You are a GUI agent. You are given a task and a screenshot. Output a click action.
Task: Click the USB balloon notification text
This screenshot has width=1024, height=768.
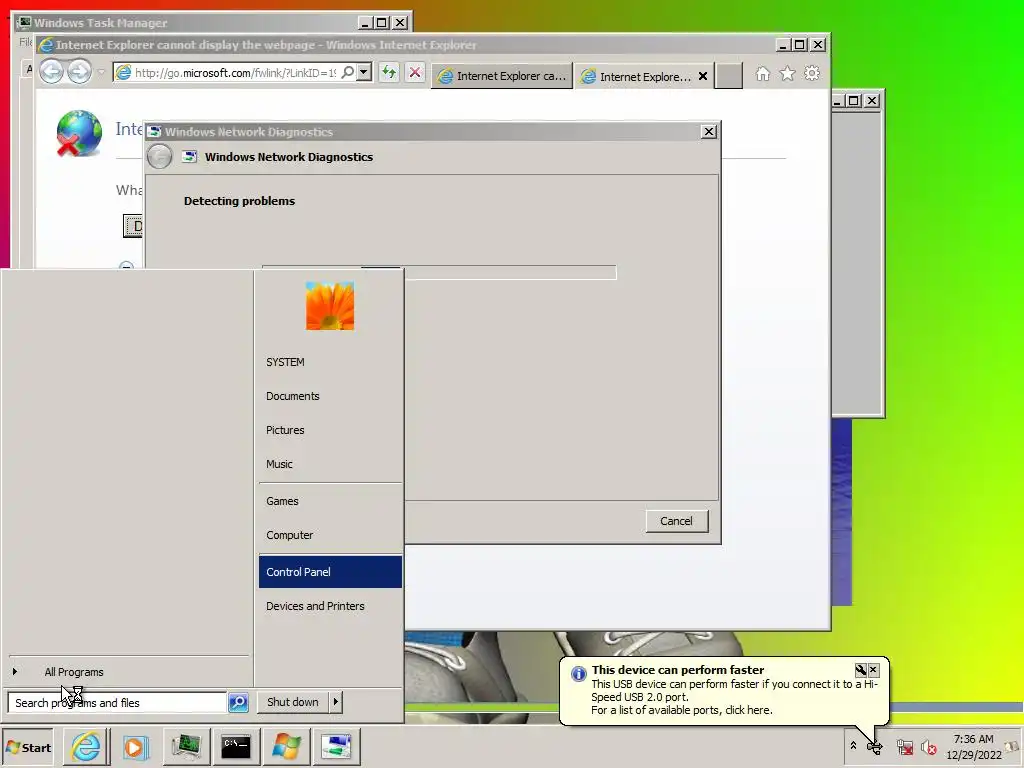click(734, 697)
